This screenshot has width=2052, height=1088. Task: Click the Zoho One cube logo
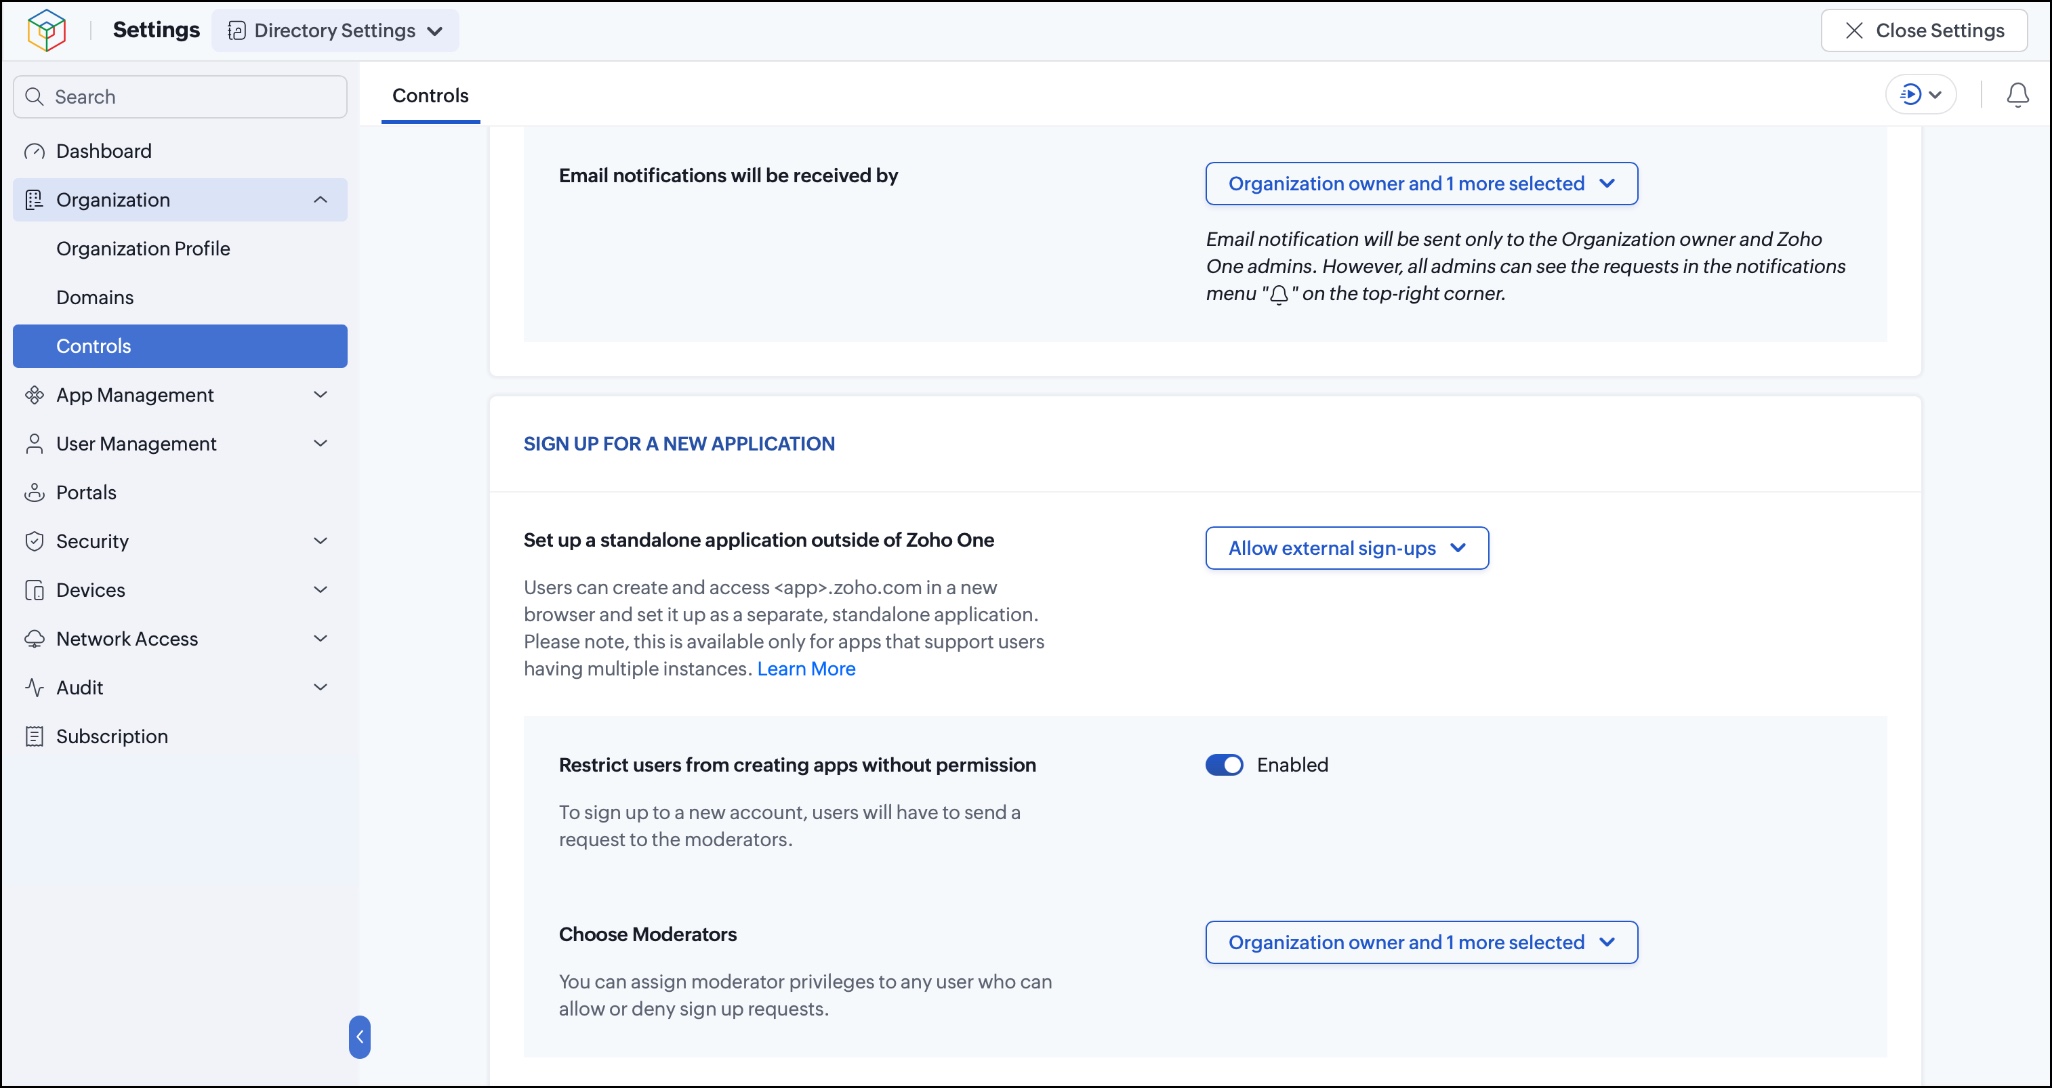pyautogui.click(x=46, y=30)
